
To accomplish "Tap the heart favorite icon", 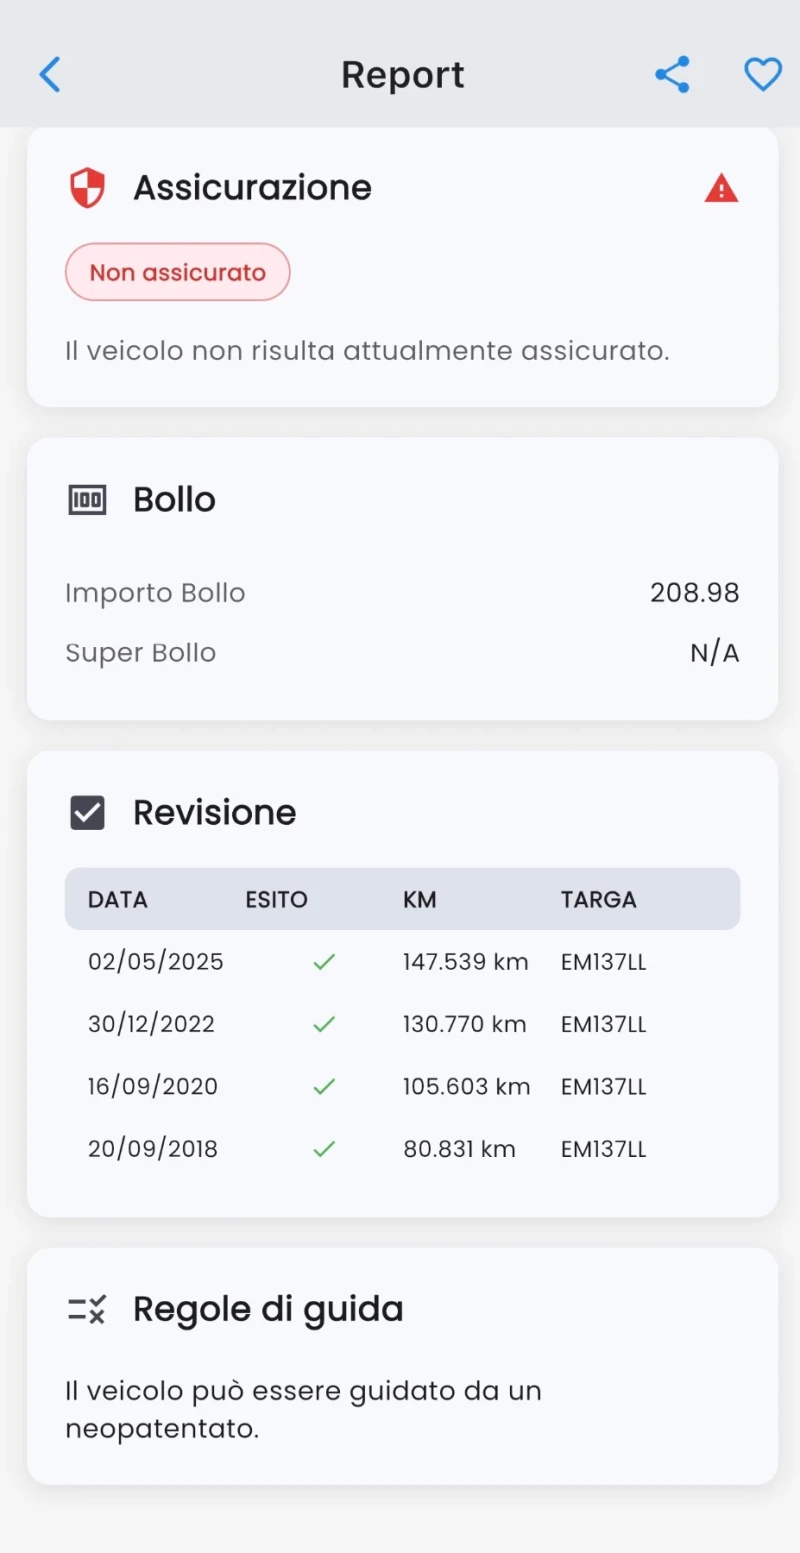I will [762, 75].
